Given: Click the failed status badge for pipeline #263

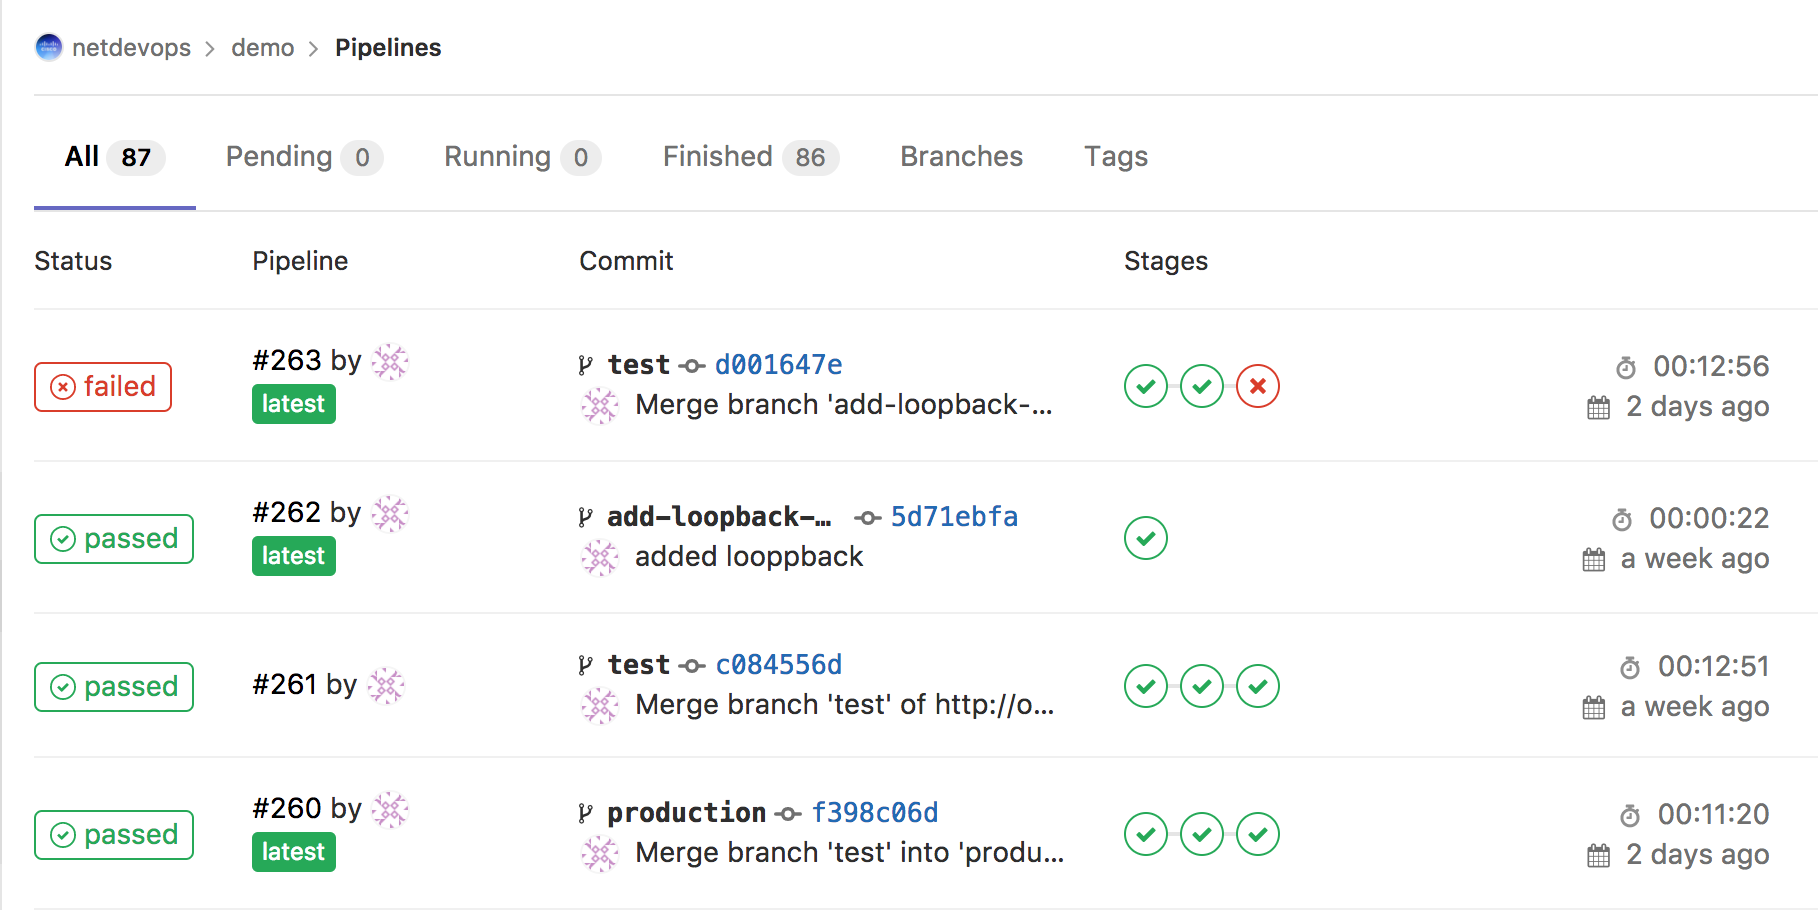Looking at the screenshot, I should 103,387.
